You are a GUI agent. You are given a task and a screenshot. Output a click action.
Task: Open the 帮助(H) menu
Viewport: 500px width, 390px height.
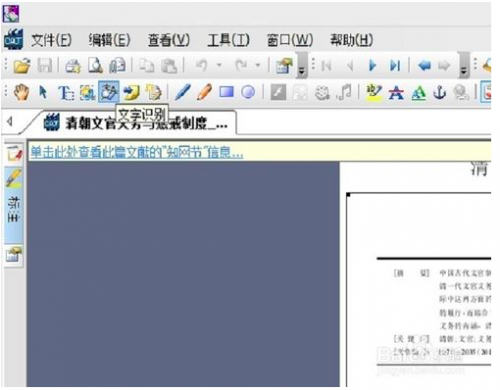[x=351, y=40]
